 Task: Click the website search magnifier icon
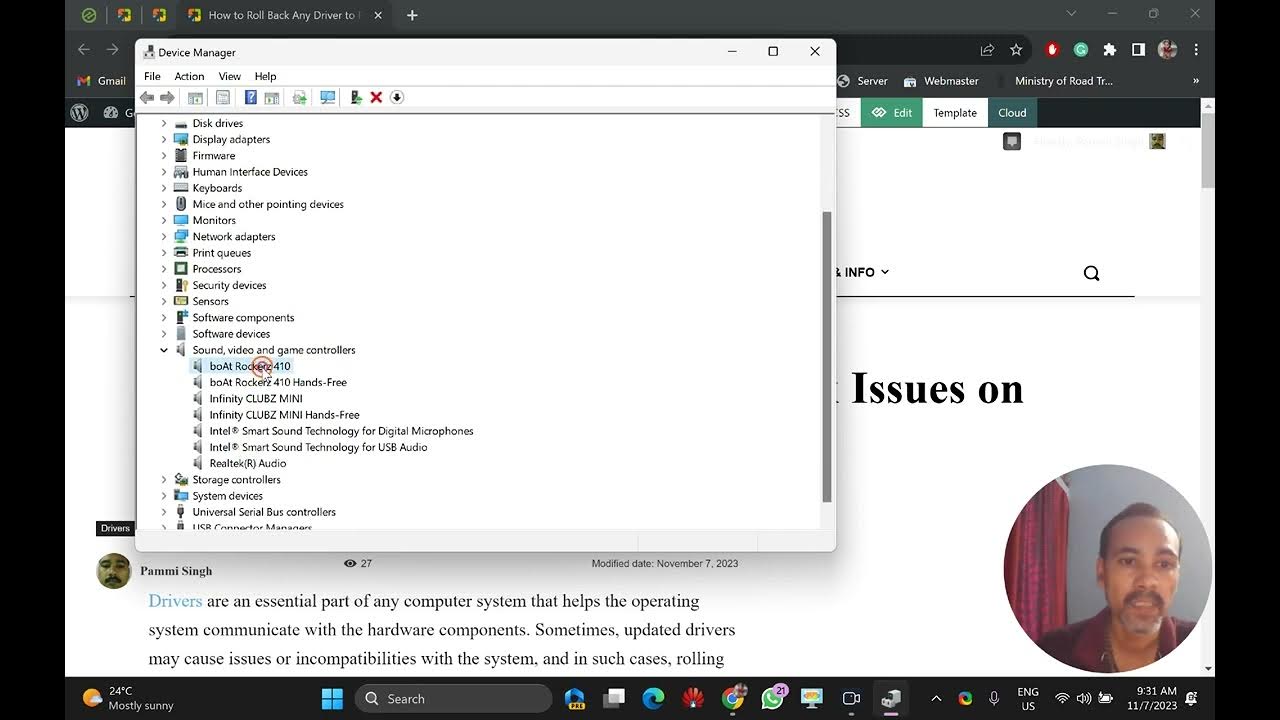pos(1091,273)
